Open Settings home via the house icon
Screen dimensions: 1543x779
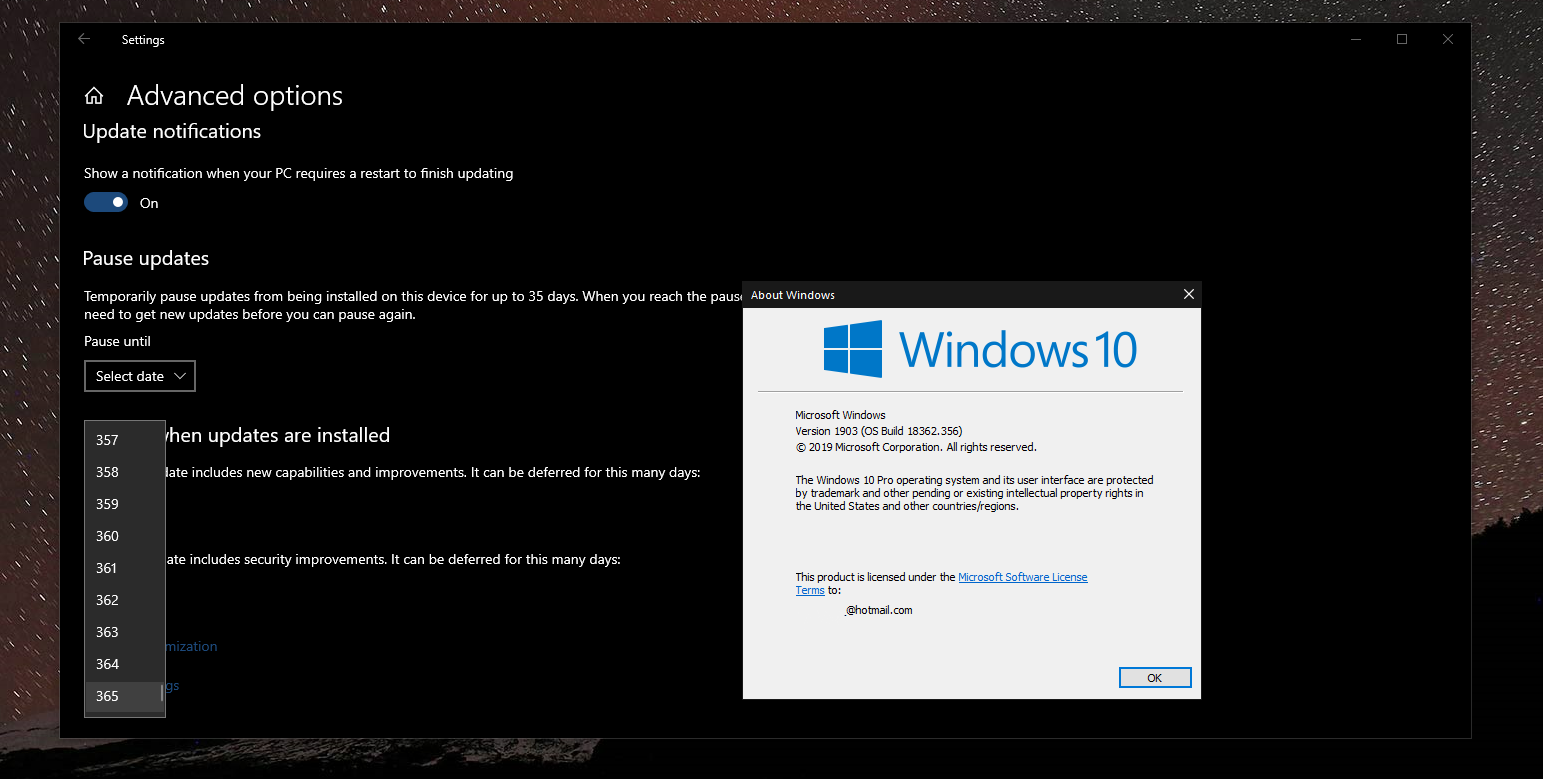click(x=93, y=94)
